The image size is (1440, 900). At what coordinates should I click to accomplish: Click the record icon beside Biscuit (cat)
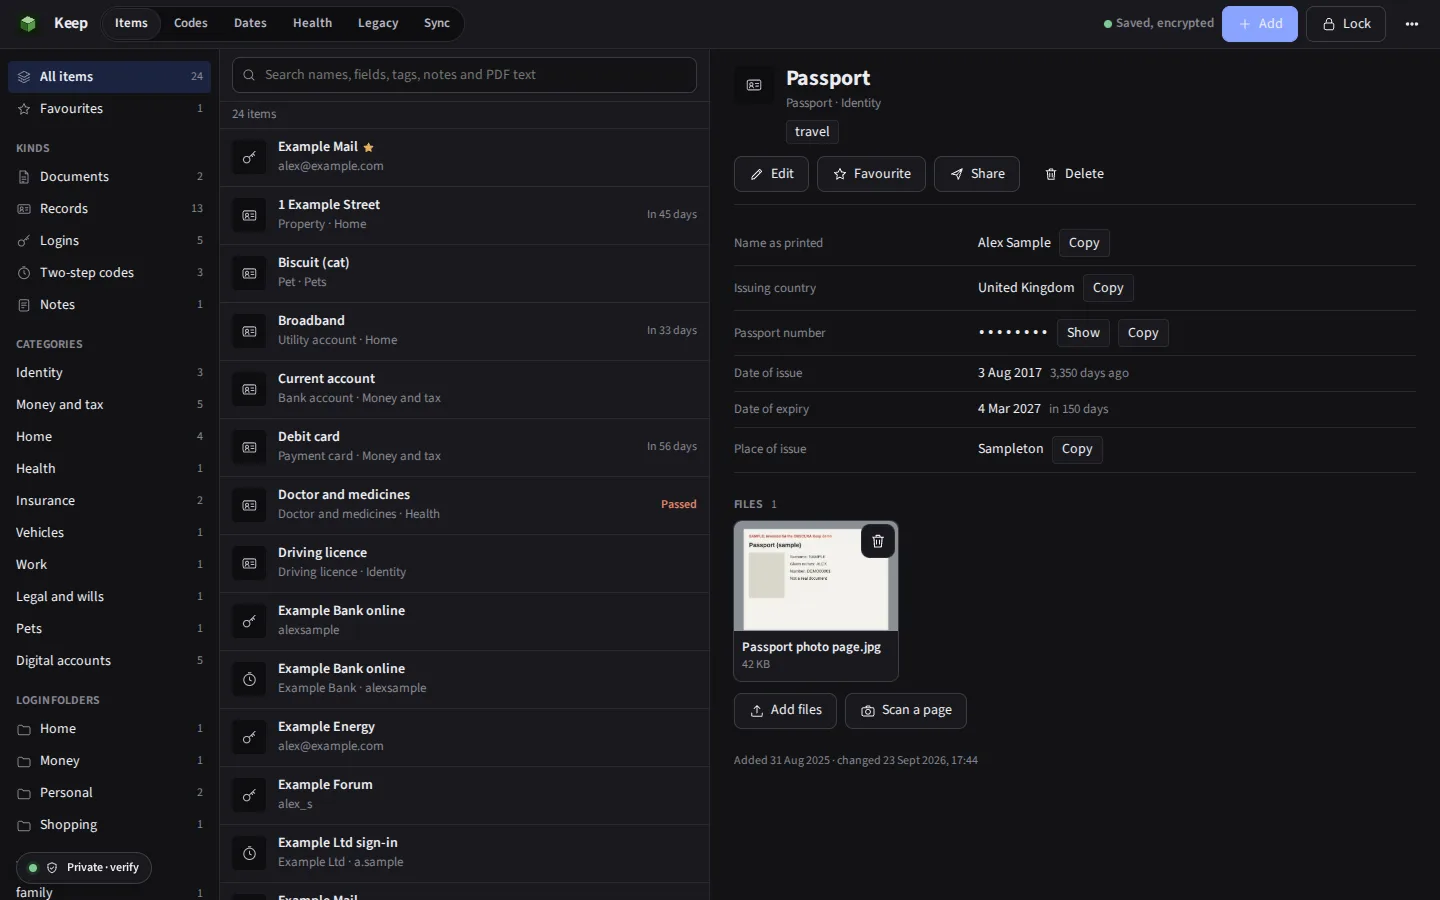click(x=250, y=273)
